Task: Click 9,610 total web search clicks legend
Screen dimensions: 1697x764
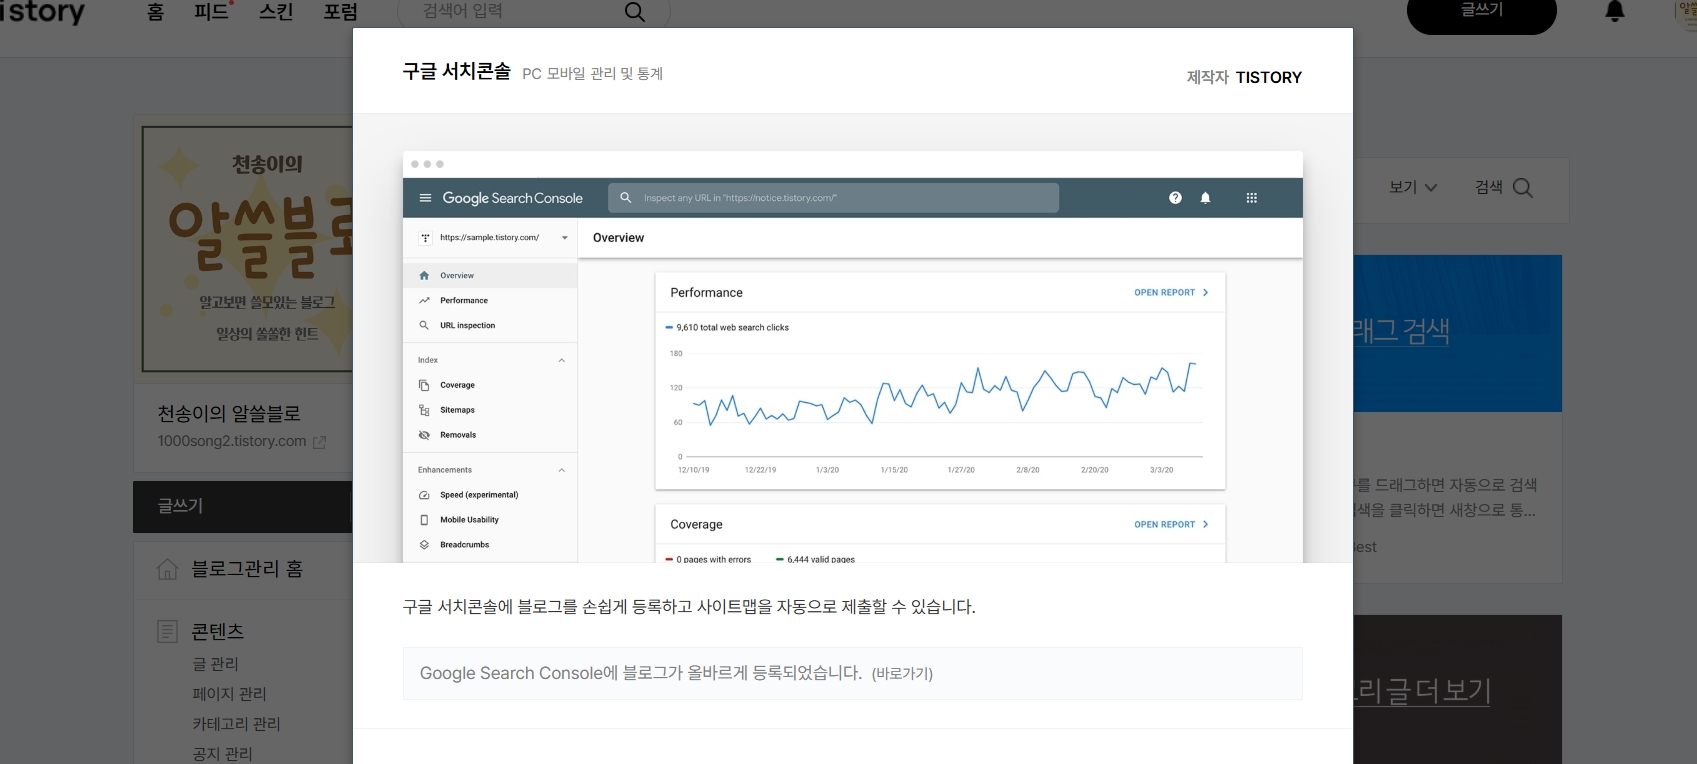Action: [727, 327]
